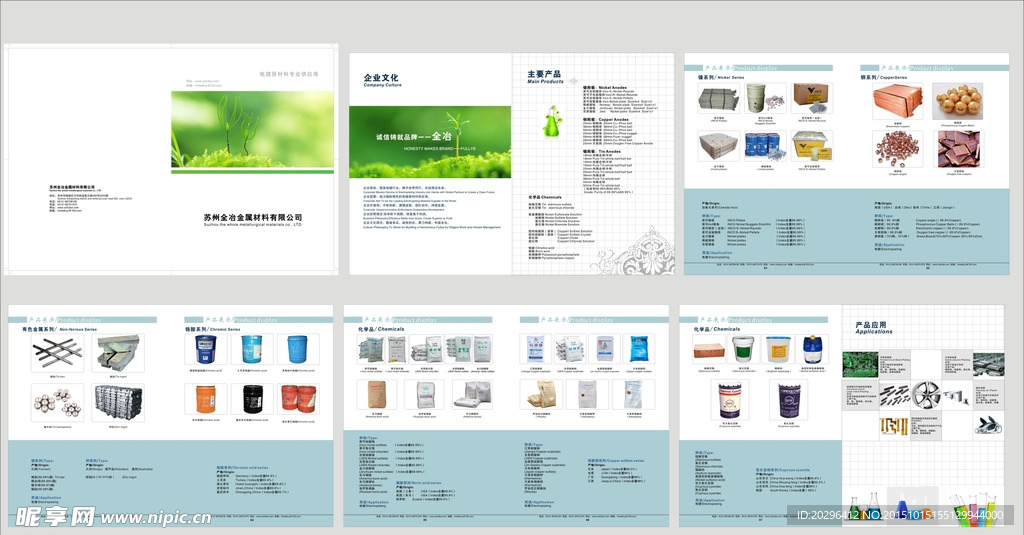This screenshot has height=535, width=1024.
Task: Select the white cuprous cyanide drum with red band
Action: click(x=729, y=400)
